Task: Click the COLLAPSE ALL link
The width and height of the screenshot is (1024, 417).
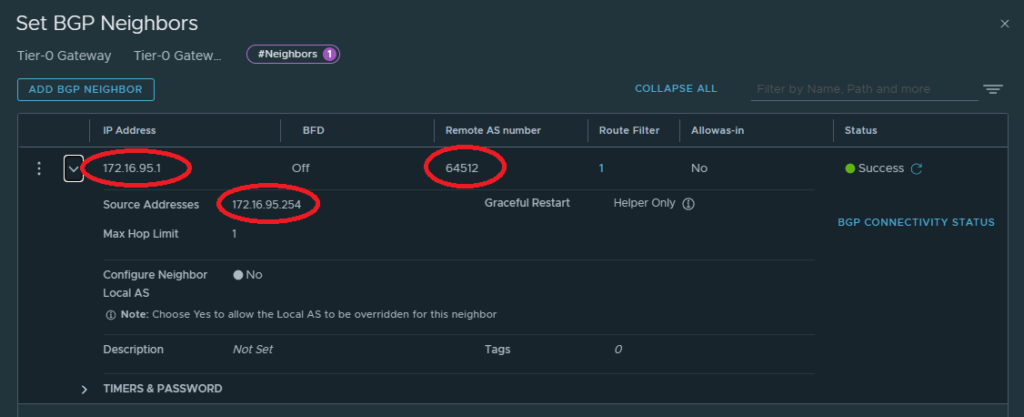Action: 675,89
